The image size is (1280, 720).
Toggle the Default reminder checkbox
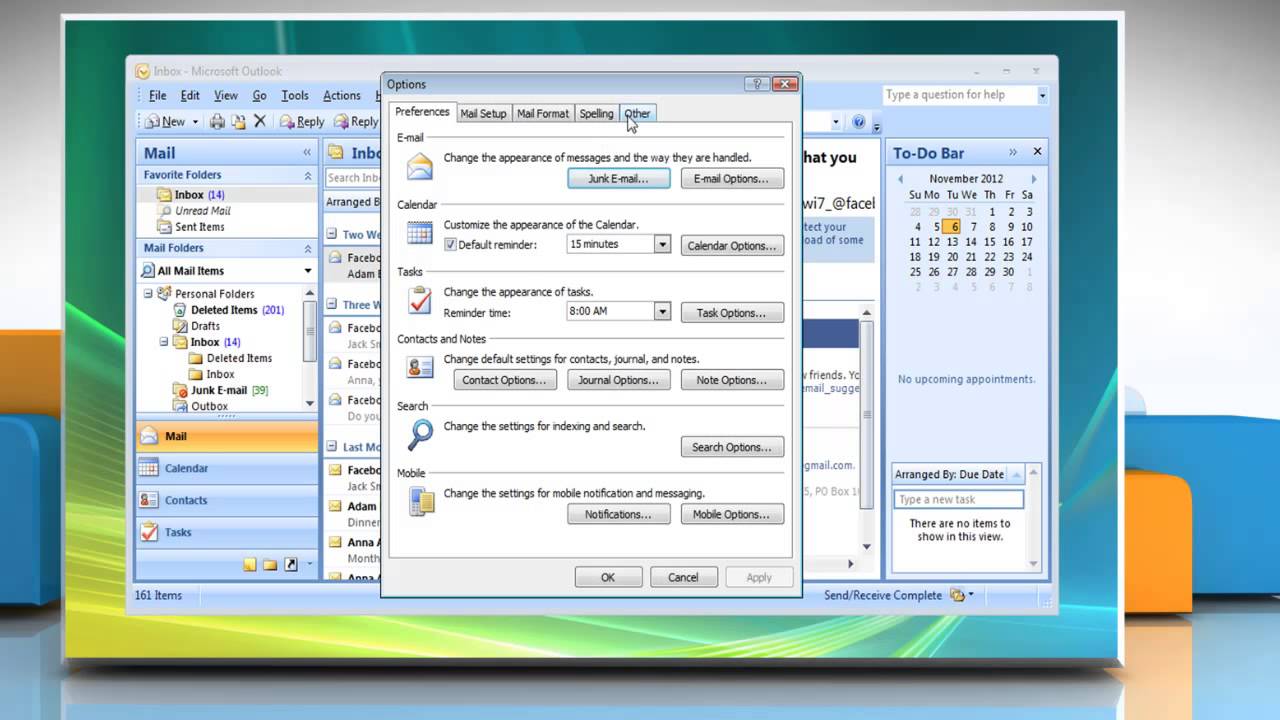450,245
